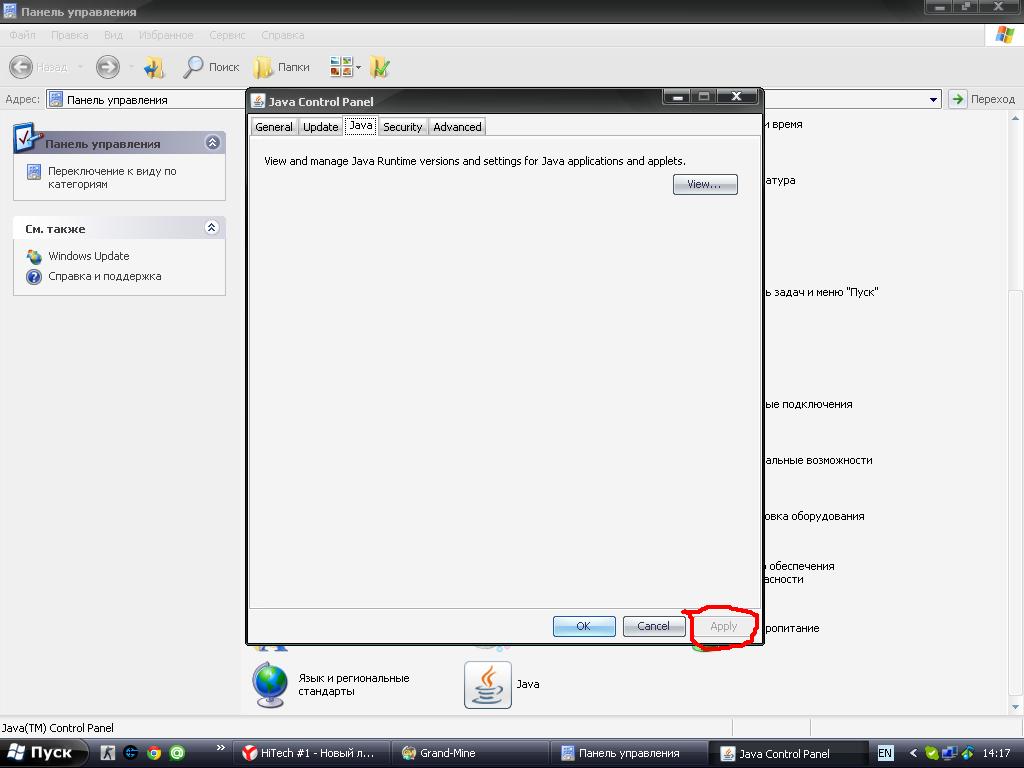Open the Правка menu
The height and width of the screenshot is (768, 1024).
[69, 35]
